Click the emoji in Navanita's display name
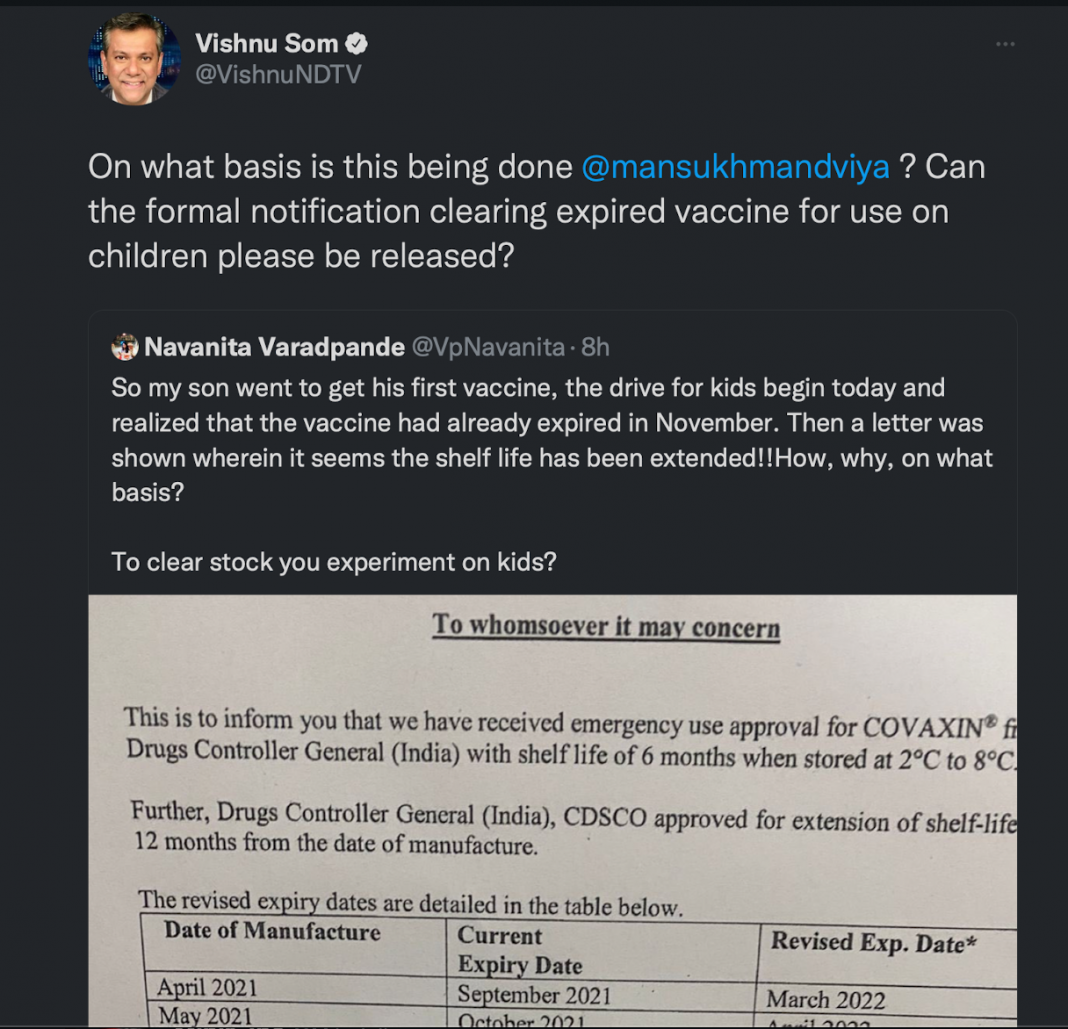Viewport: 1068px width, 1029px height. point(124,346)
